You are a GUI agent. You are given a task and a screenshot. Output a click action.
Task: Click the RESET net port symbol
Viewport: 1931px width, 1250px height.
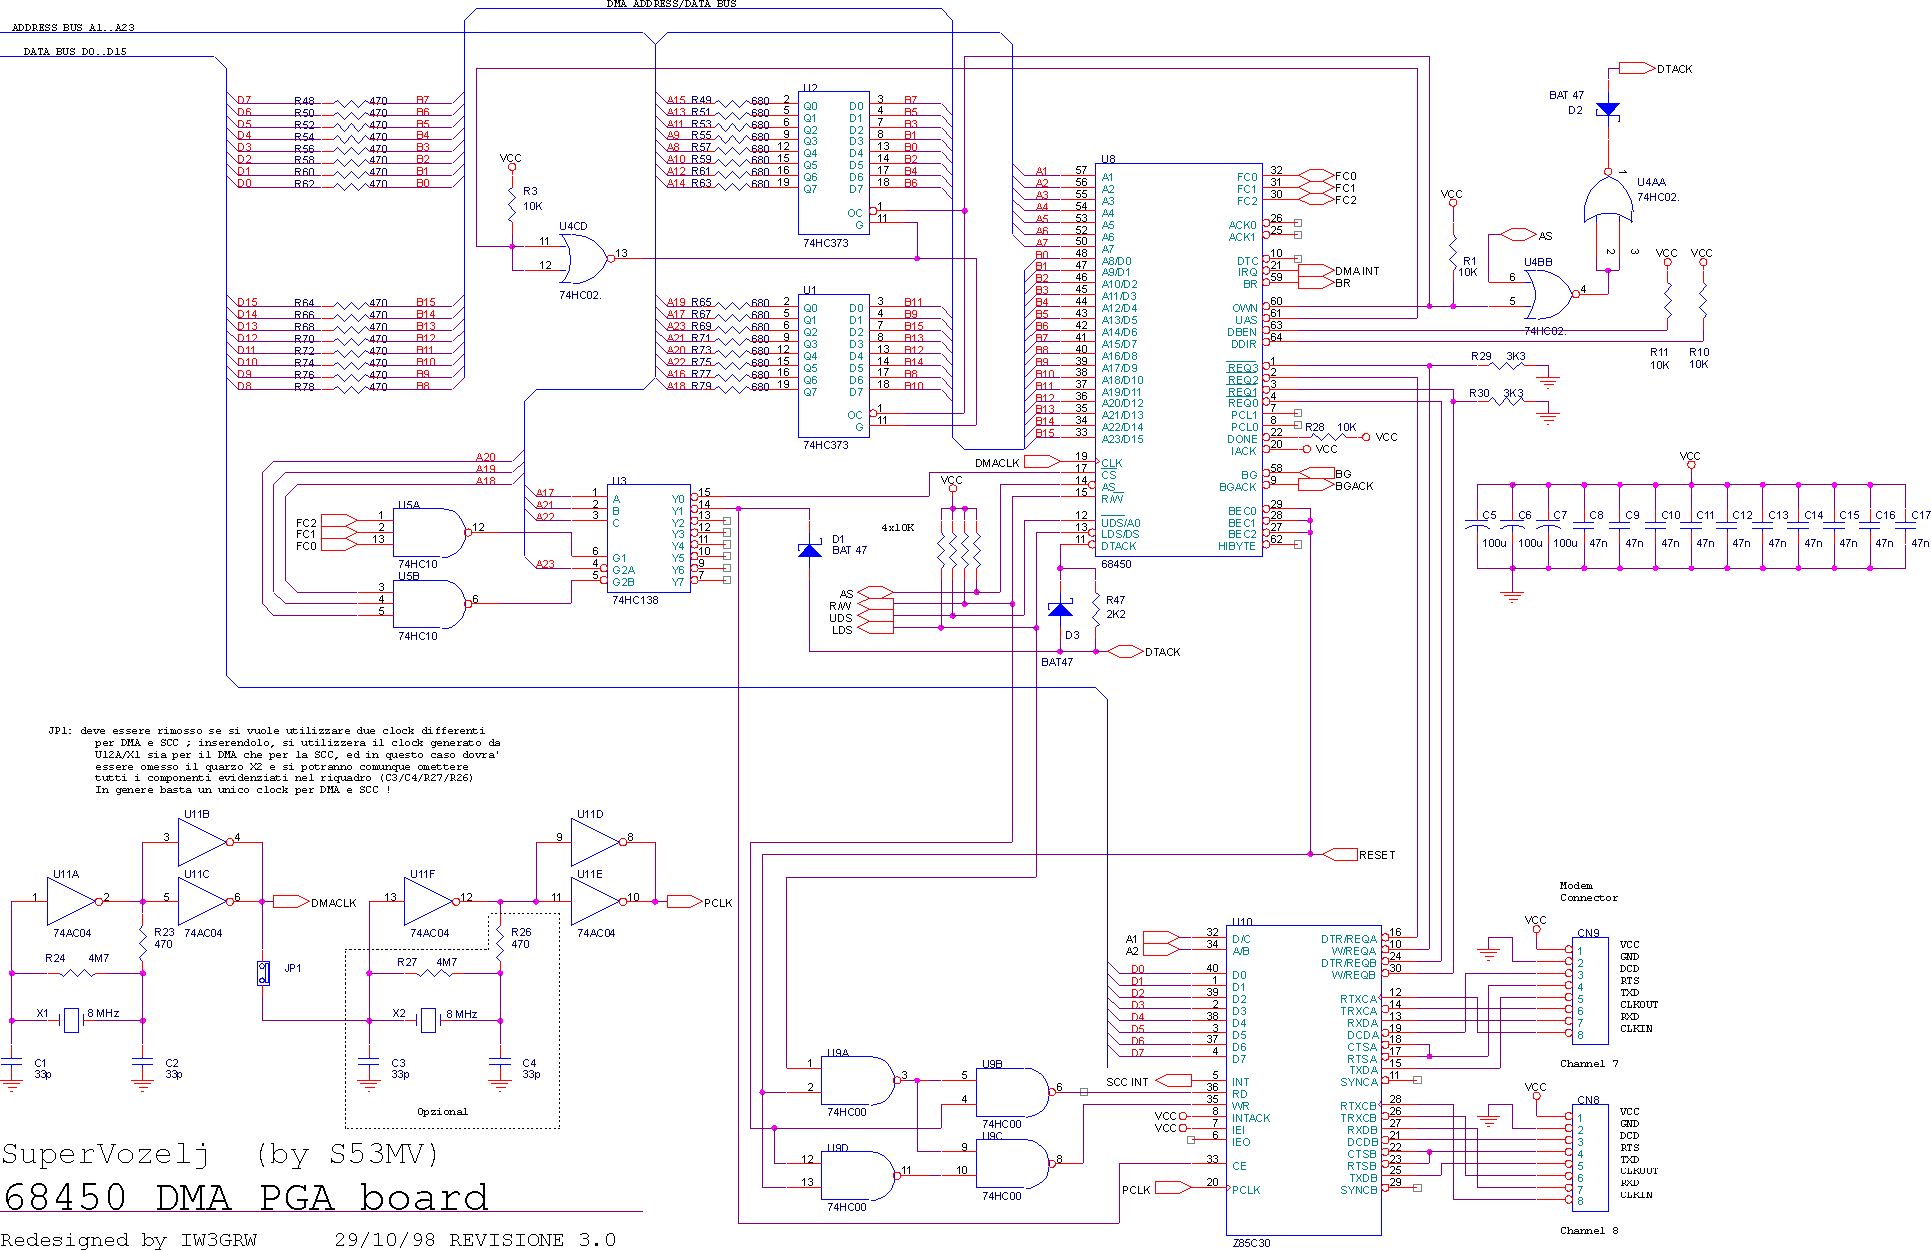tap(1341, 854)
